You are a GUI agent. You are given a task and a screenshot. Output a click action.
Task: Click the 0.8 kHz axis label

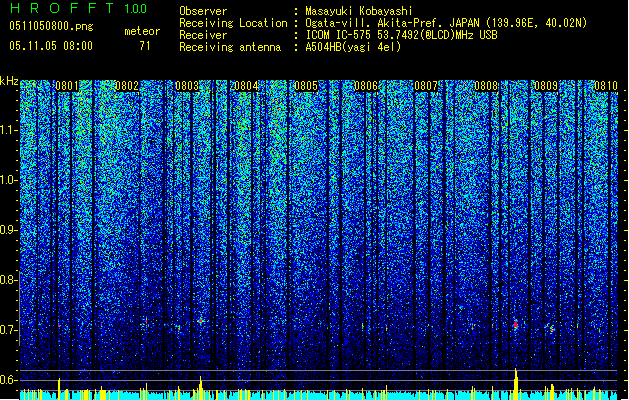tap(9, 280)
